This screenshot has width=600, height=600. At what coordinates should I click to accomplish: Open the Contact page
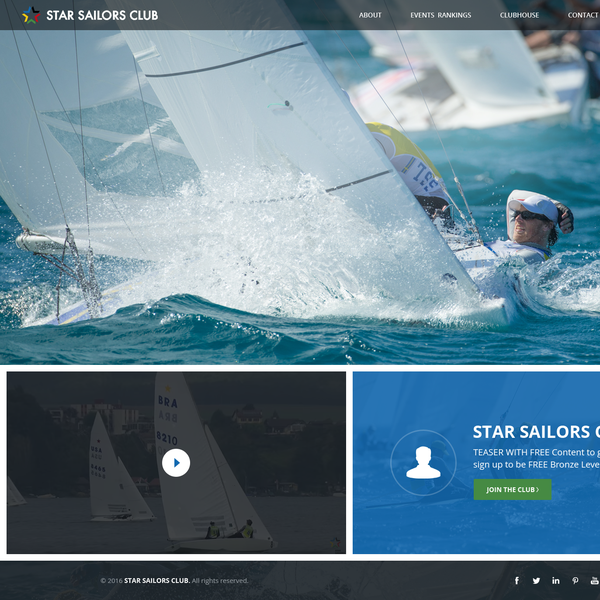pos(583,15)
